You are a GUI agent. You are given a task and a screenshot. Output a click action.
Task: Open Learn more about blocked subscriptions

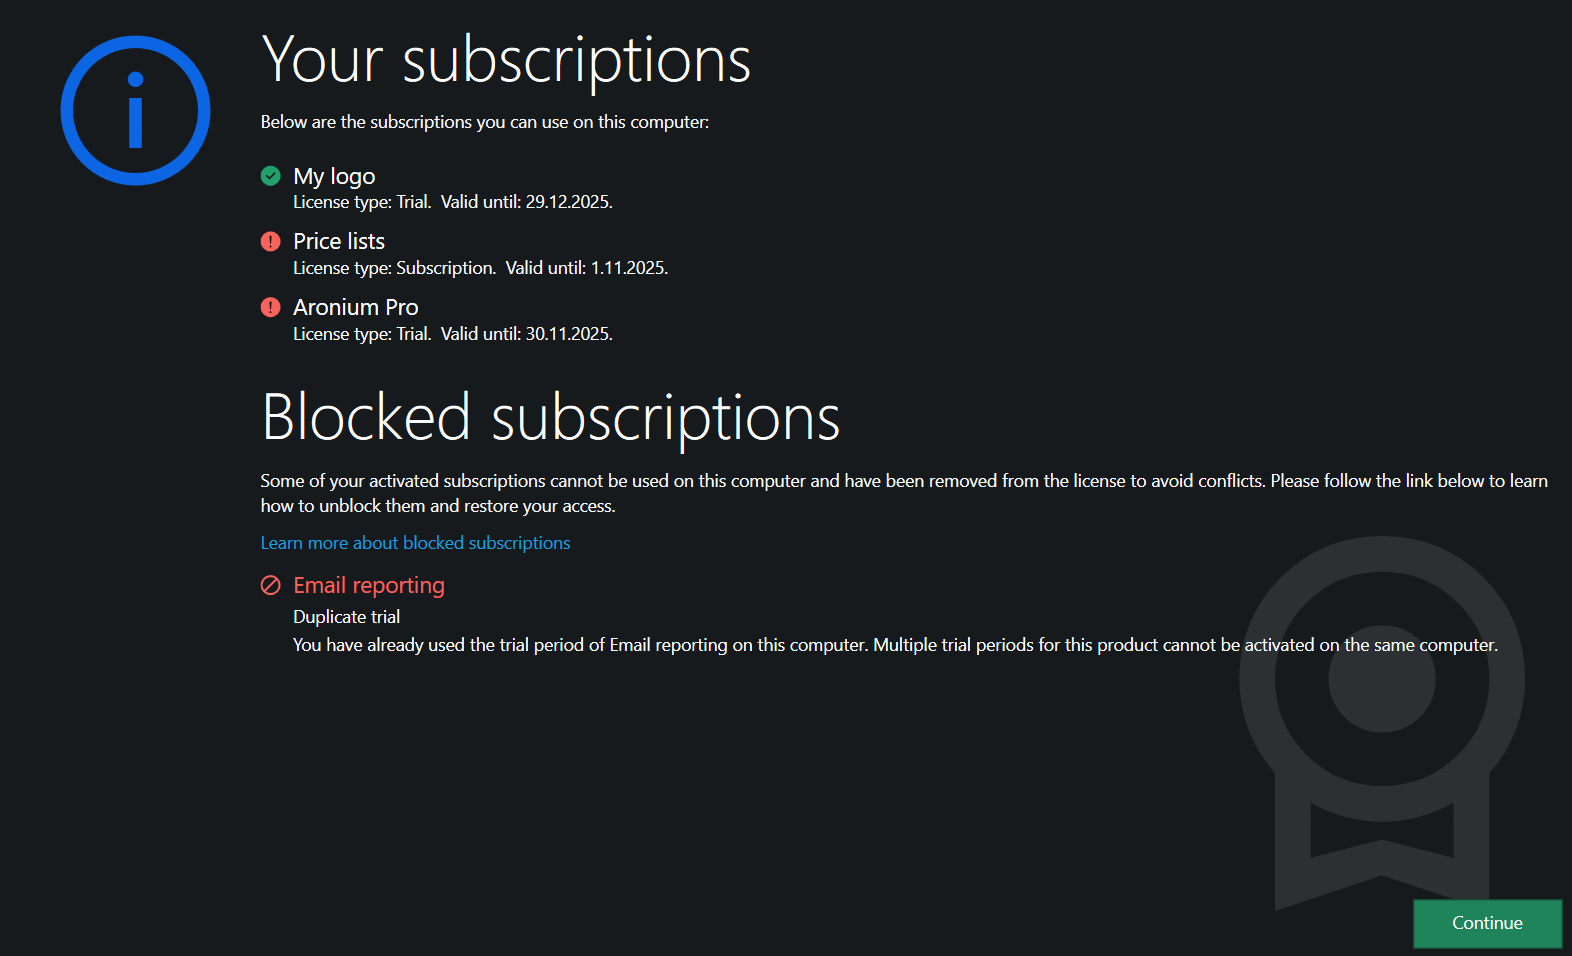point(414,543)
